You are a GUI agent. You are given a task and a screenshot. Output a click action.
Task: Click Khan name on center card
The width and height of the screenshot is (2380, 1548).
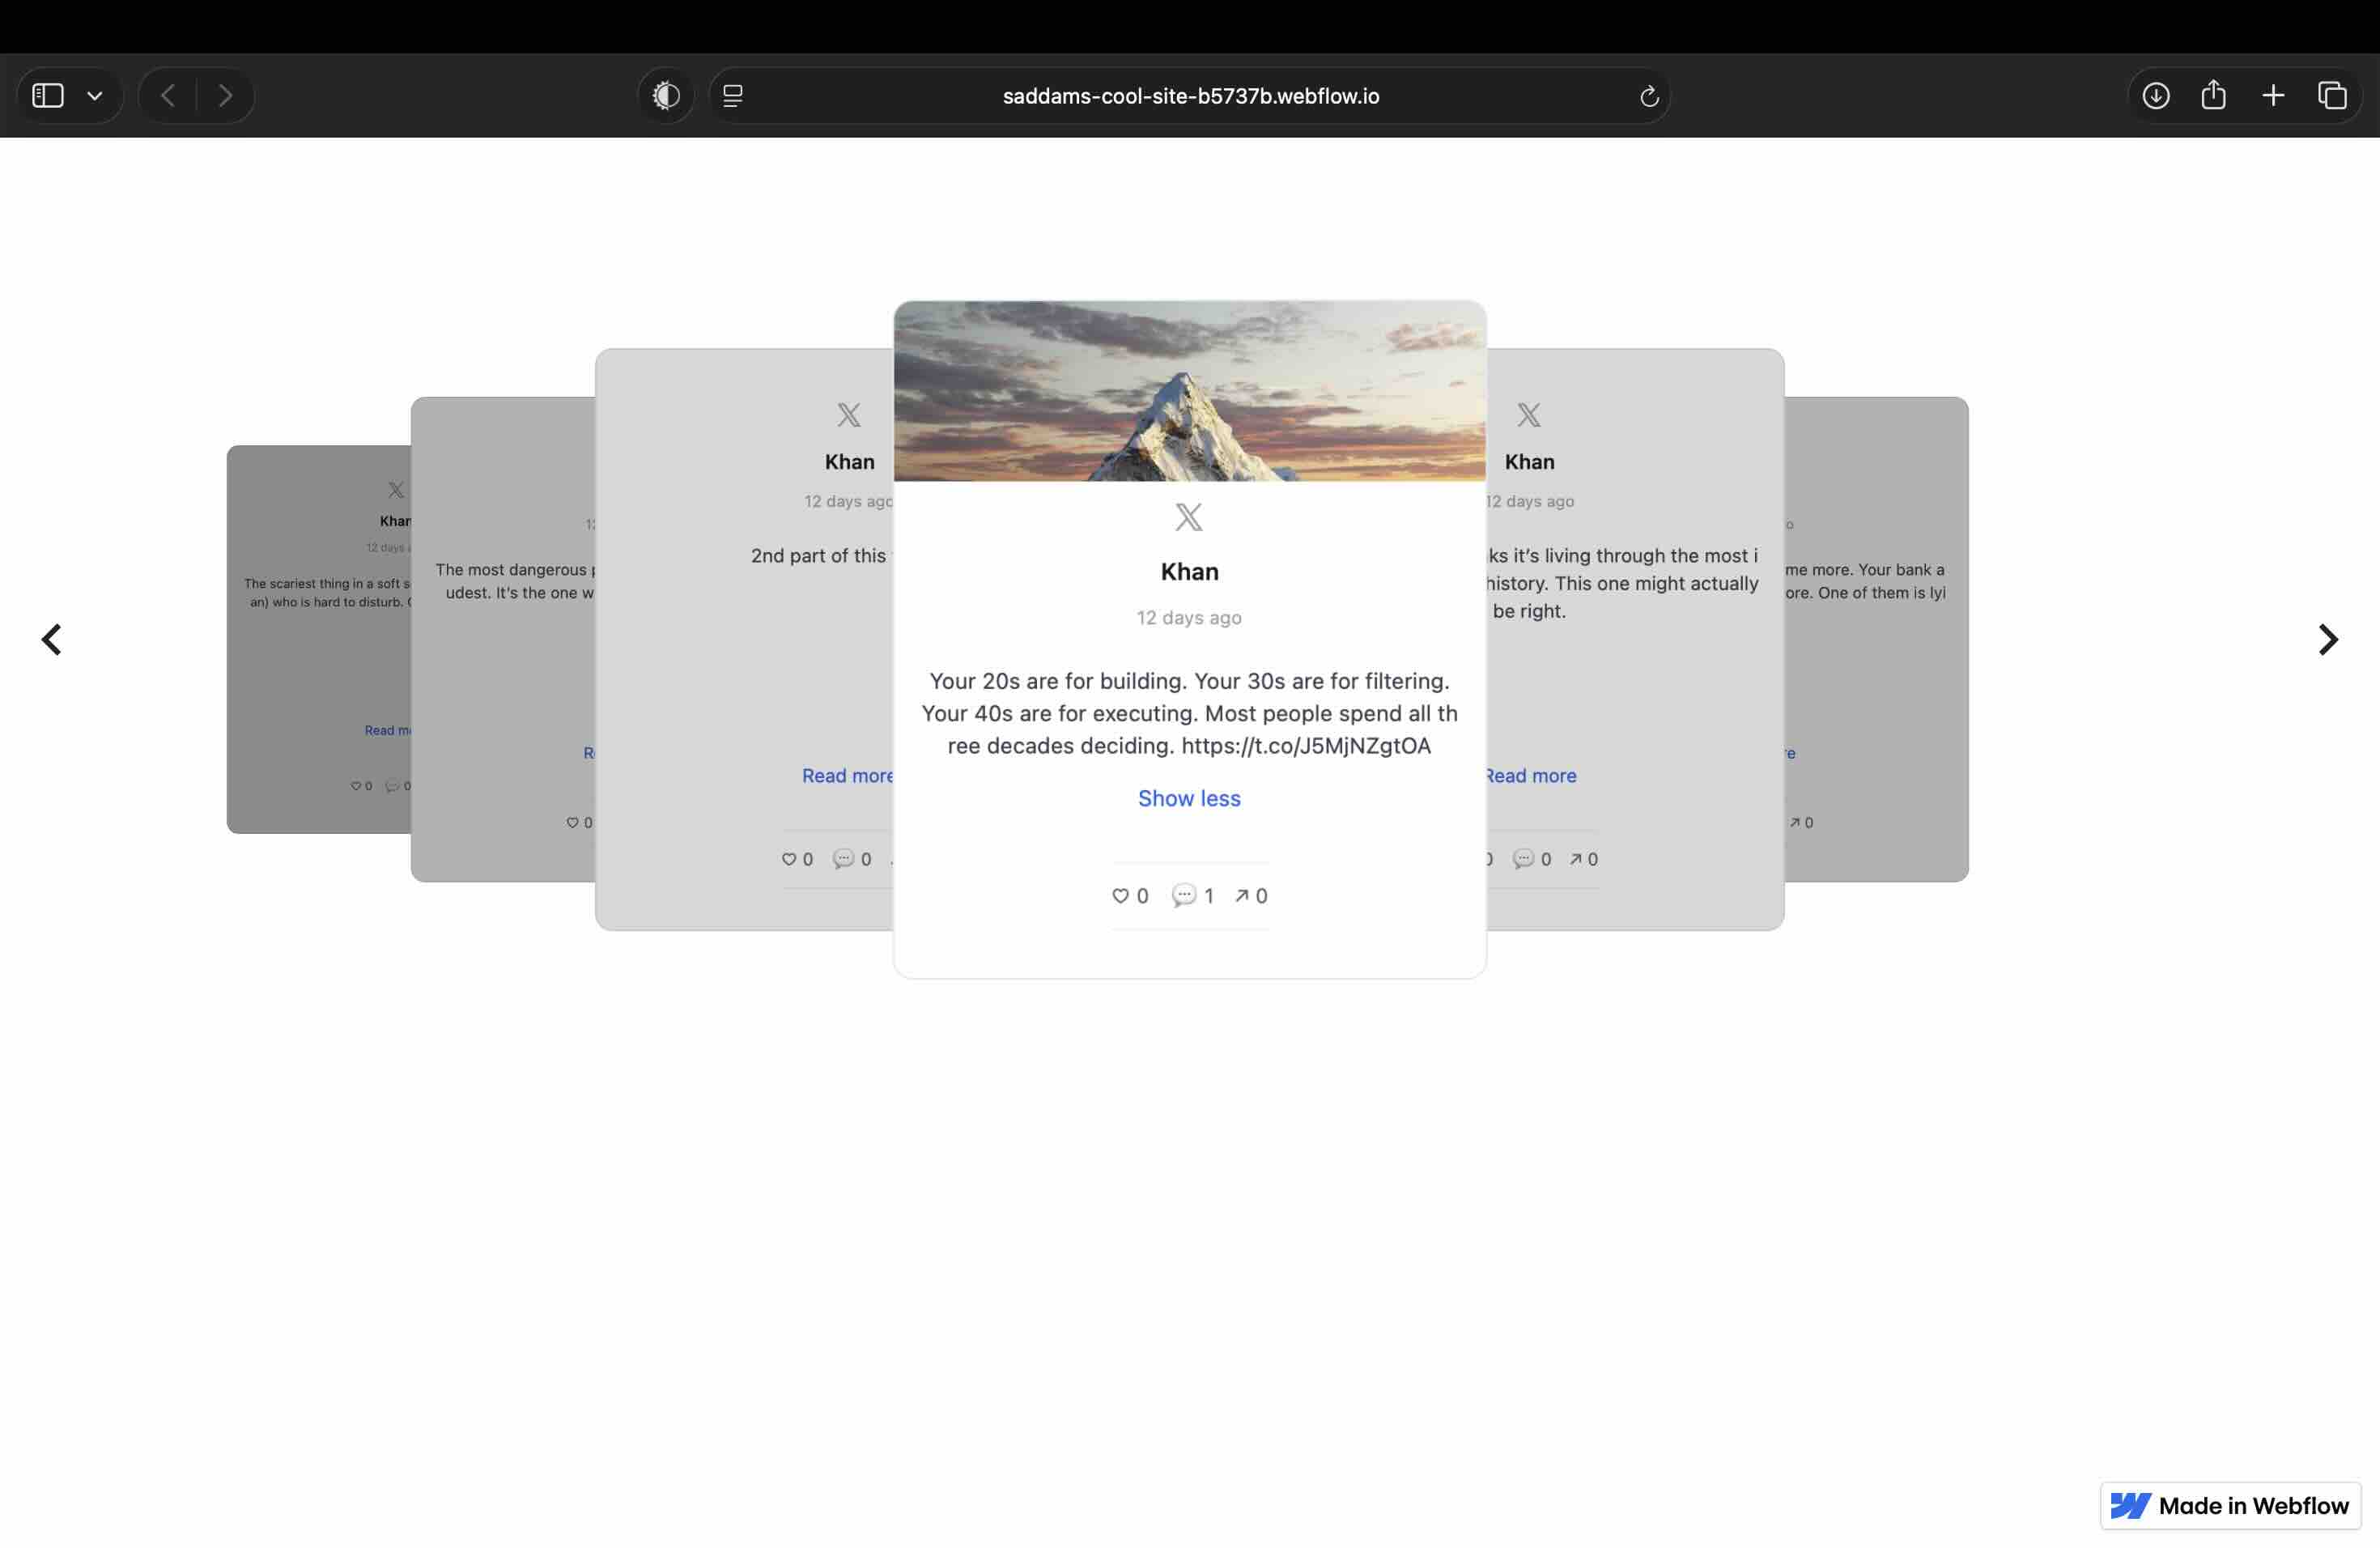click(x=1189, y=572)
